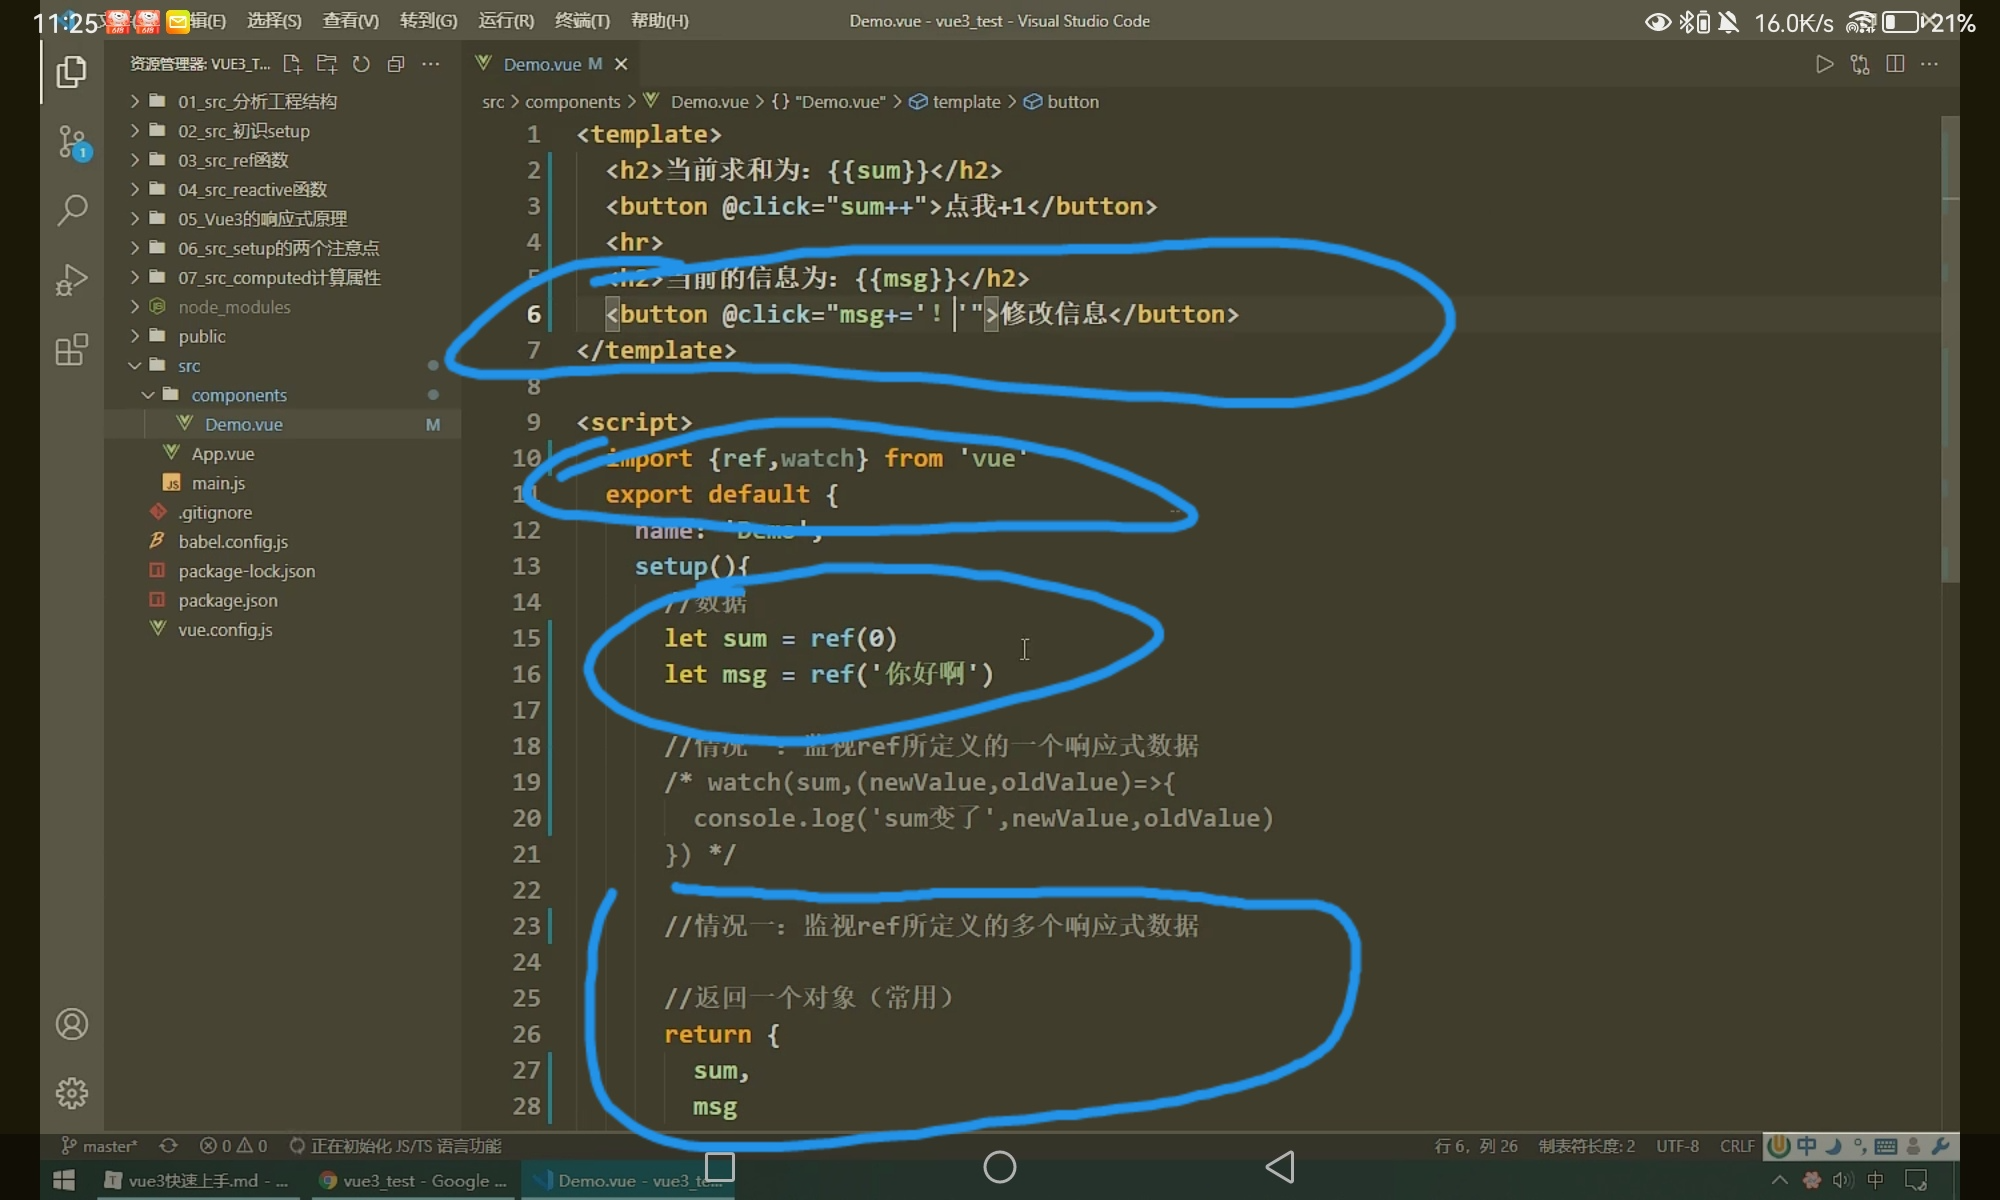Image resolution: width=2000 pixels, height=1200 pixels.
Task: Open the Source Control view
Action: tap(72, 142)
